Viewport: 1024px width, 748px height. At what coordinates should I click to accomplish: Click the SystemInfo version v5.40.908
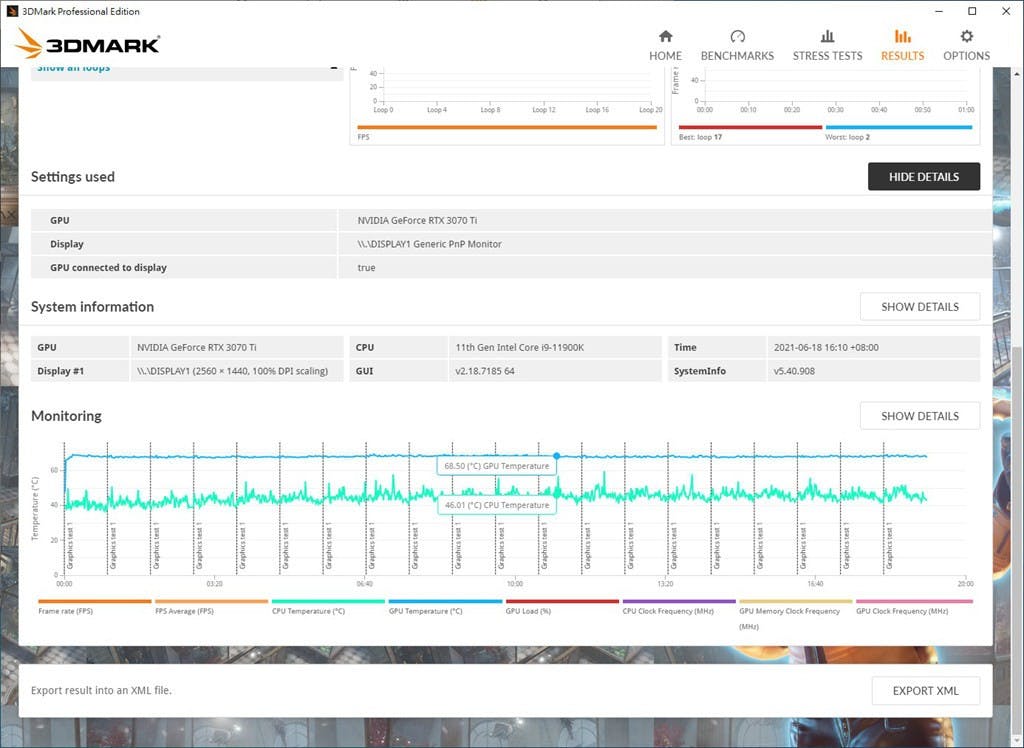point(794,370)
